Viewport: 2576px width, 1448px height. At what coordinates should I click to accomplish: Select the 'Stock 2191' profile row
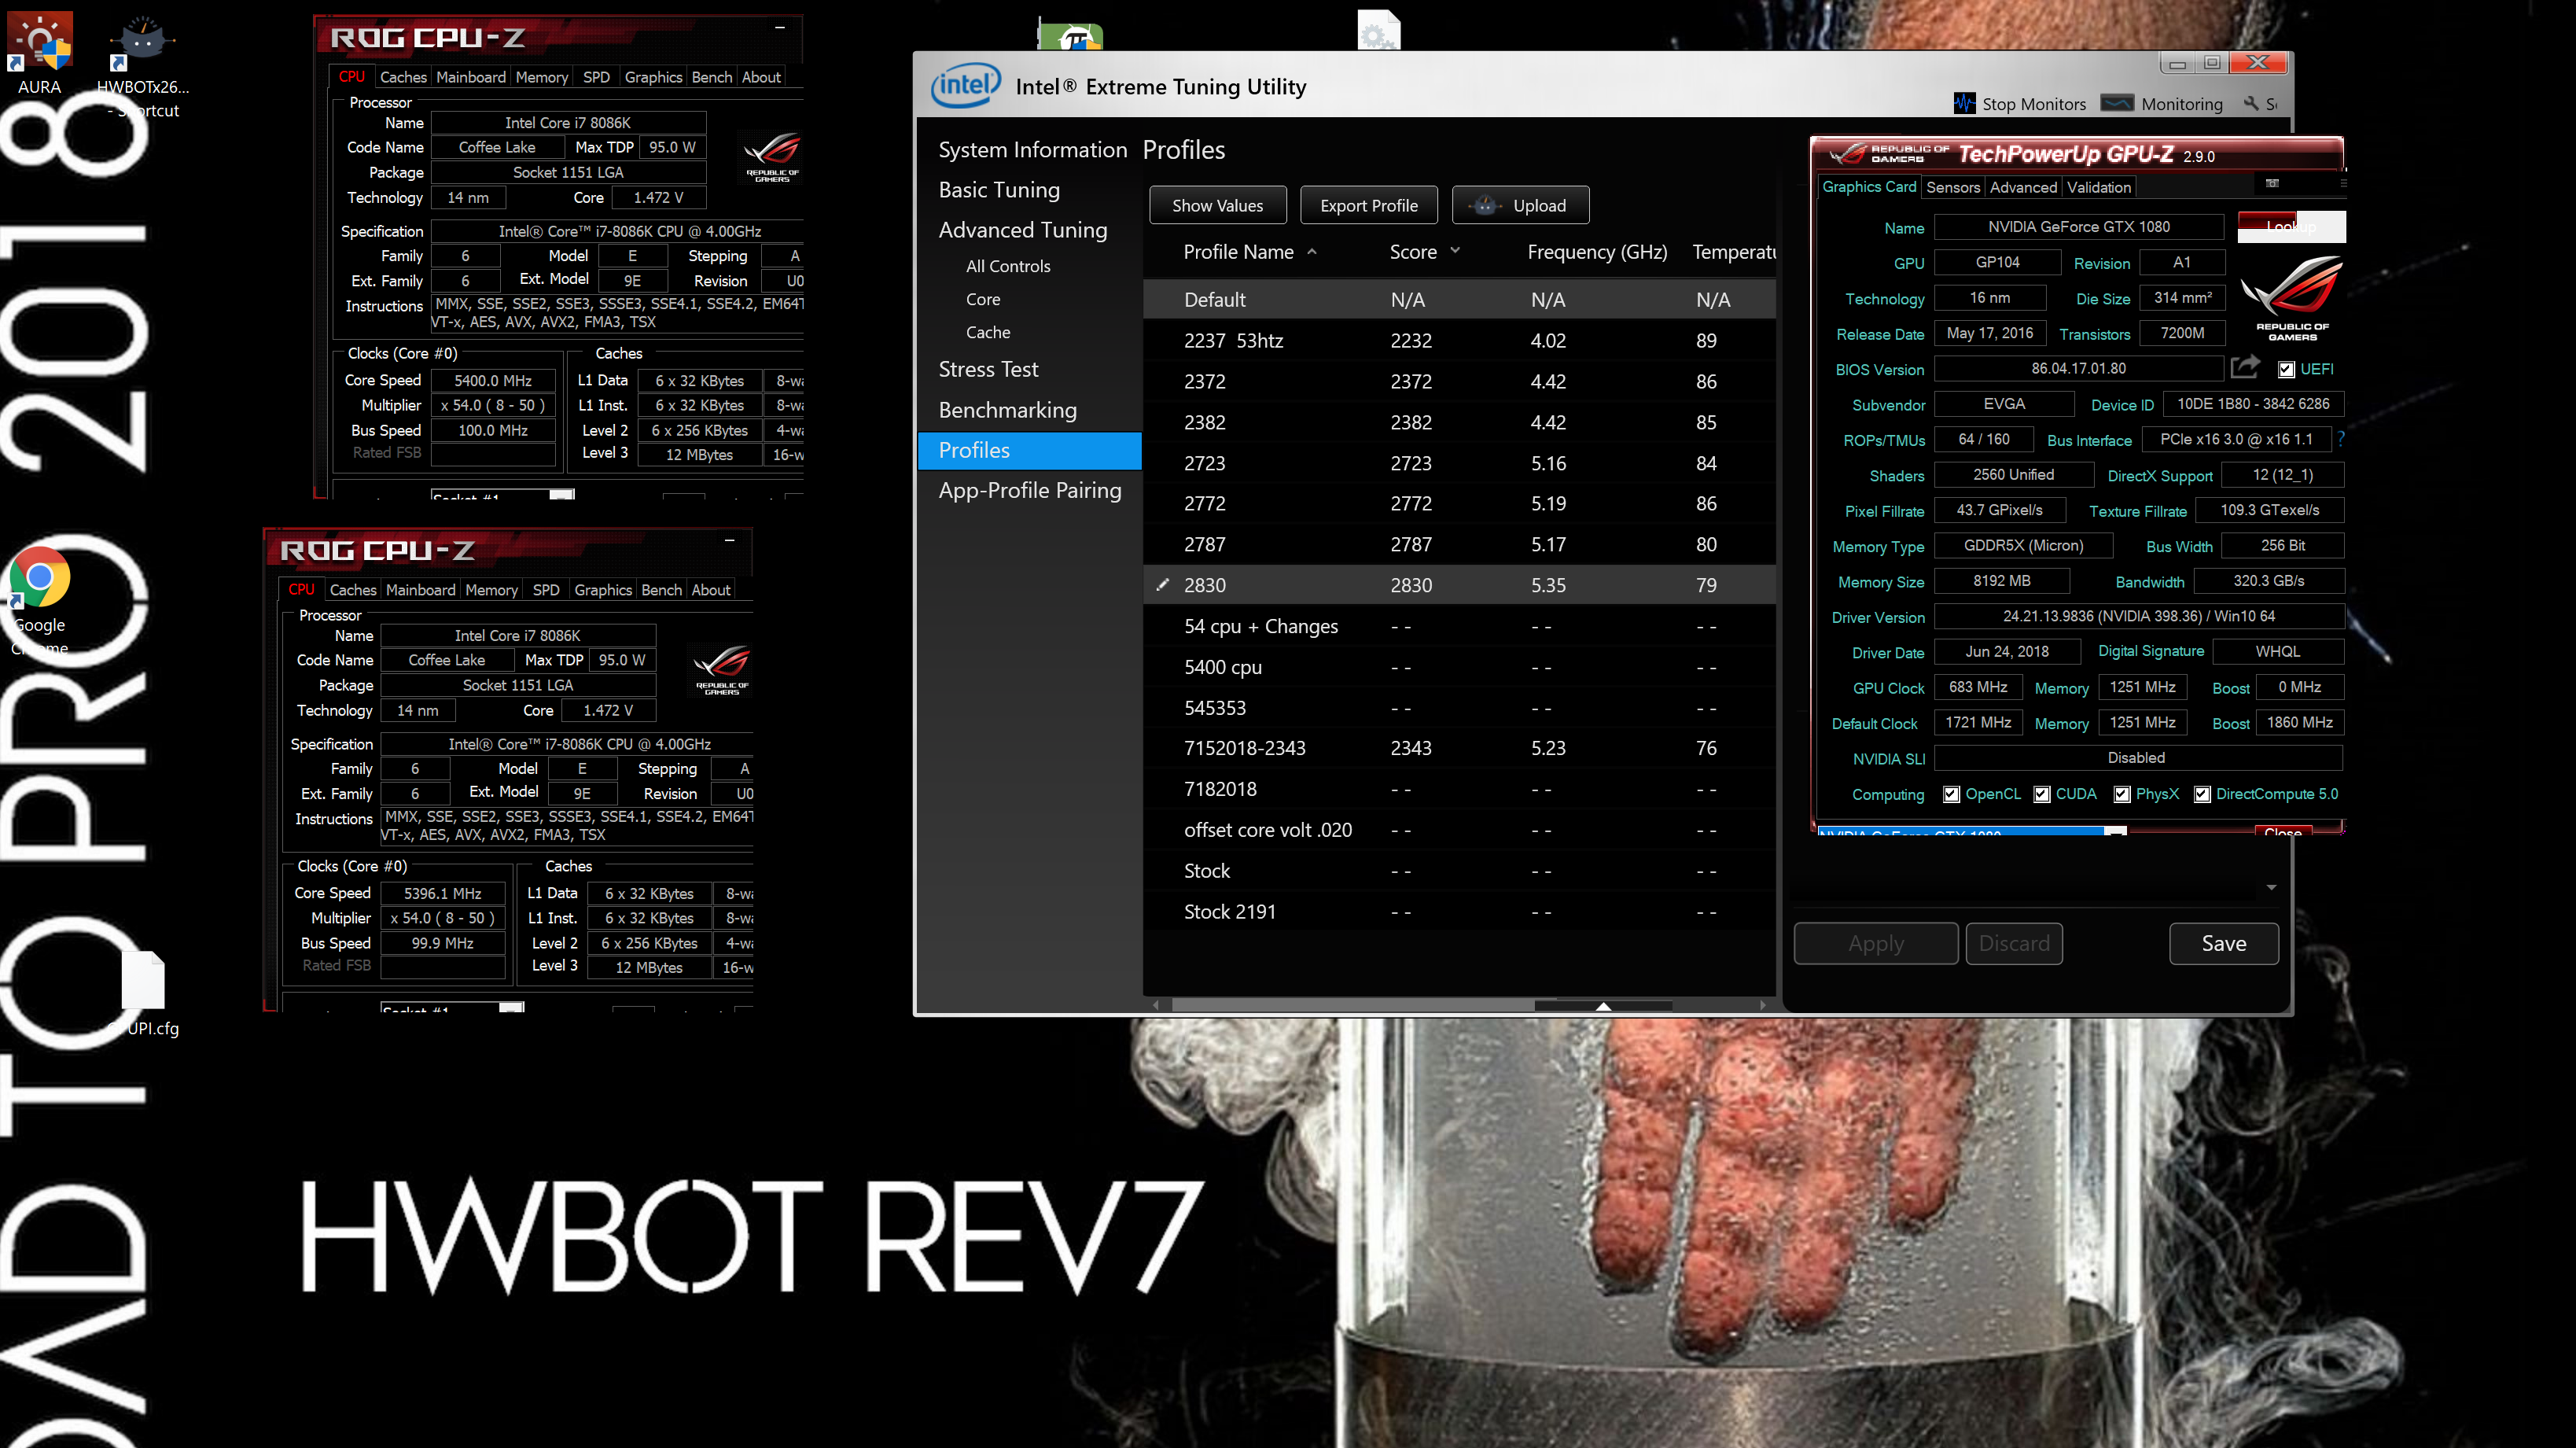coord(1459,912)
